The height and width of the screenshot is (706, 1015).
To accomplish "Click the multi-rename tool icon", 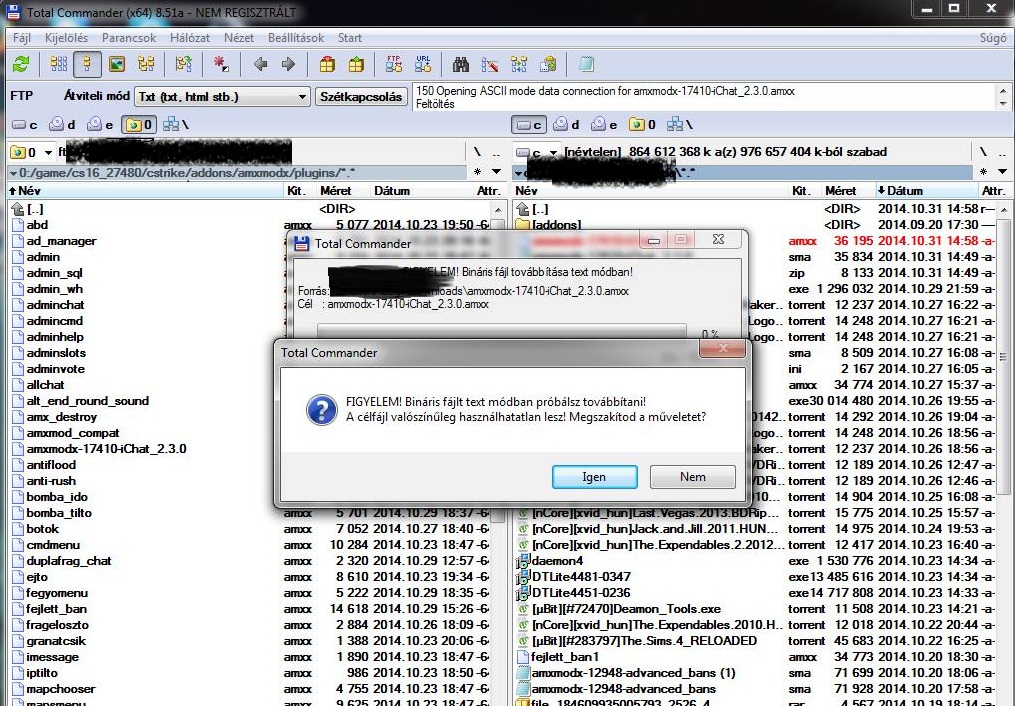I will point(490,64).
